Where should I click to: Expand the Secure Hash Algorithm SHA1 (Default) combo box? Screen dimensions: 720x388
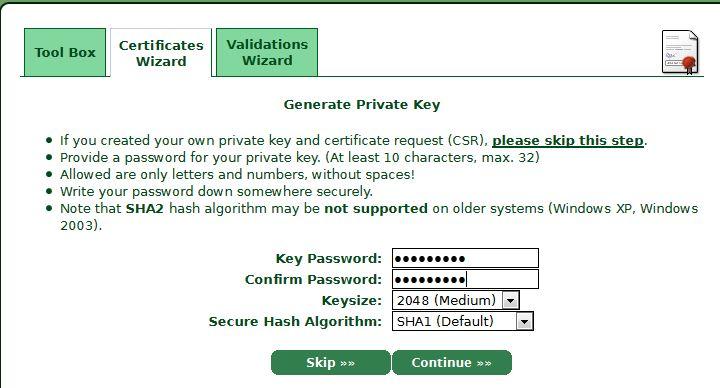pos(463,321)
